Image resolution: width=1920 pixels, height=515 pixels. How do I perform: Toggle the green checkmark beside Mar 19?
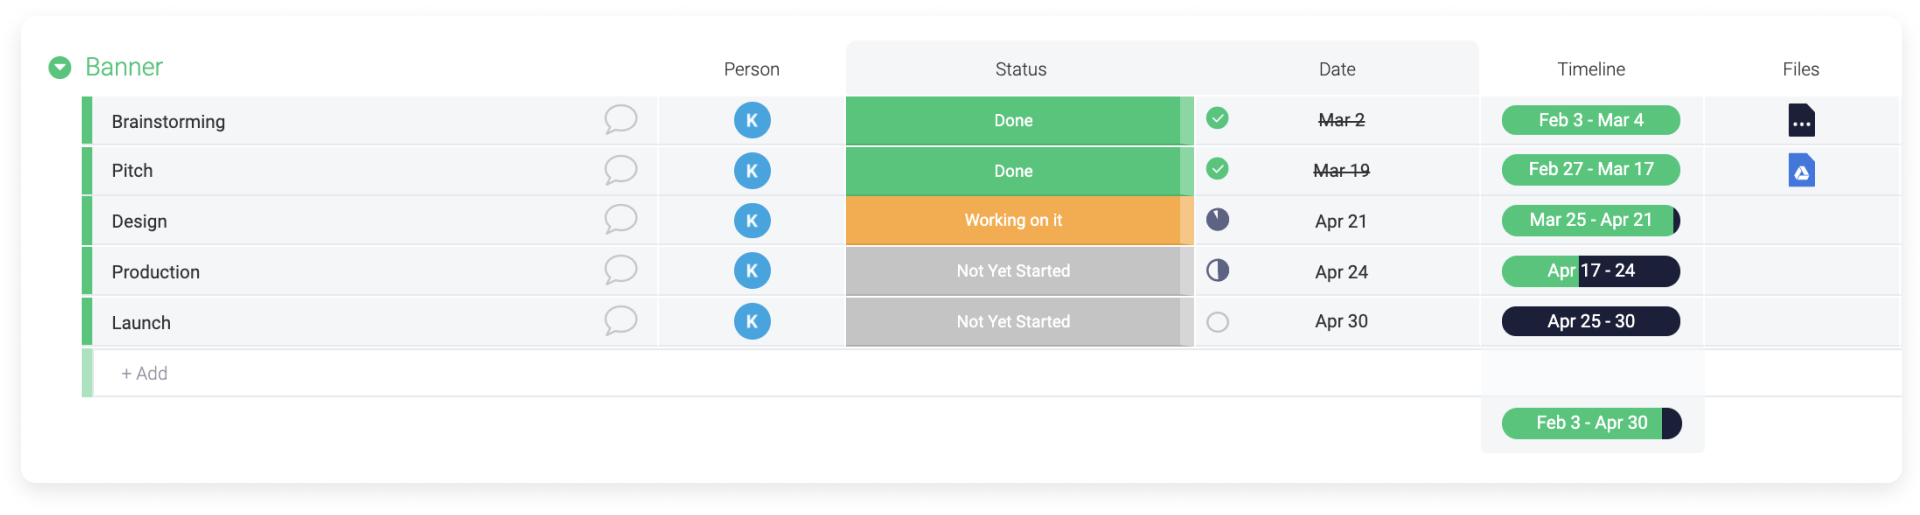click(x=1217, y=169)
